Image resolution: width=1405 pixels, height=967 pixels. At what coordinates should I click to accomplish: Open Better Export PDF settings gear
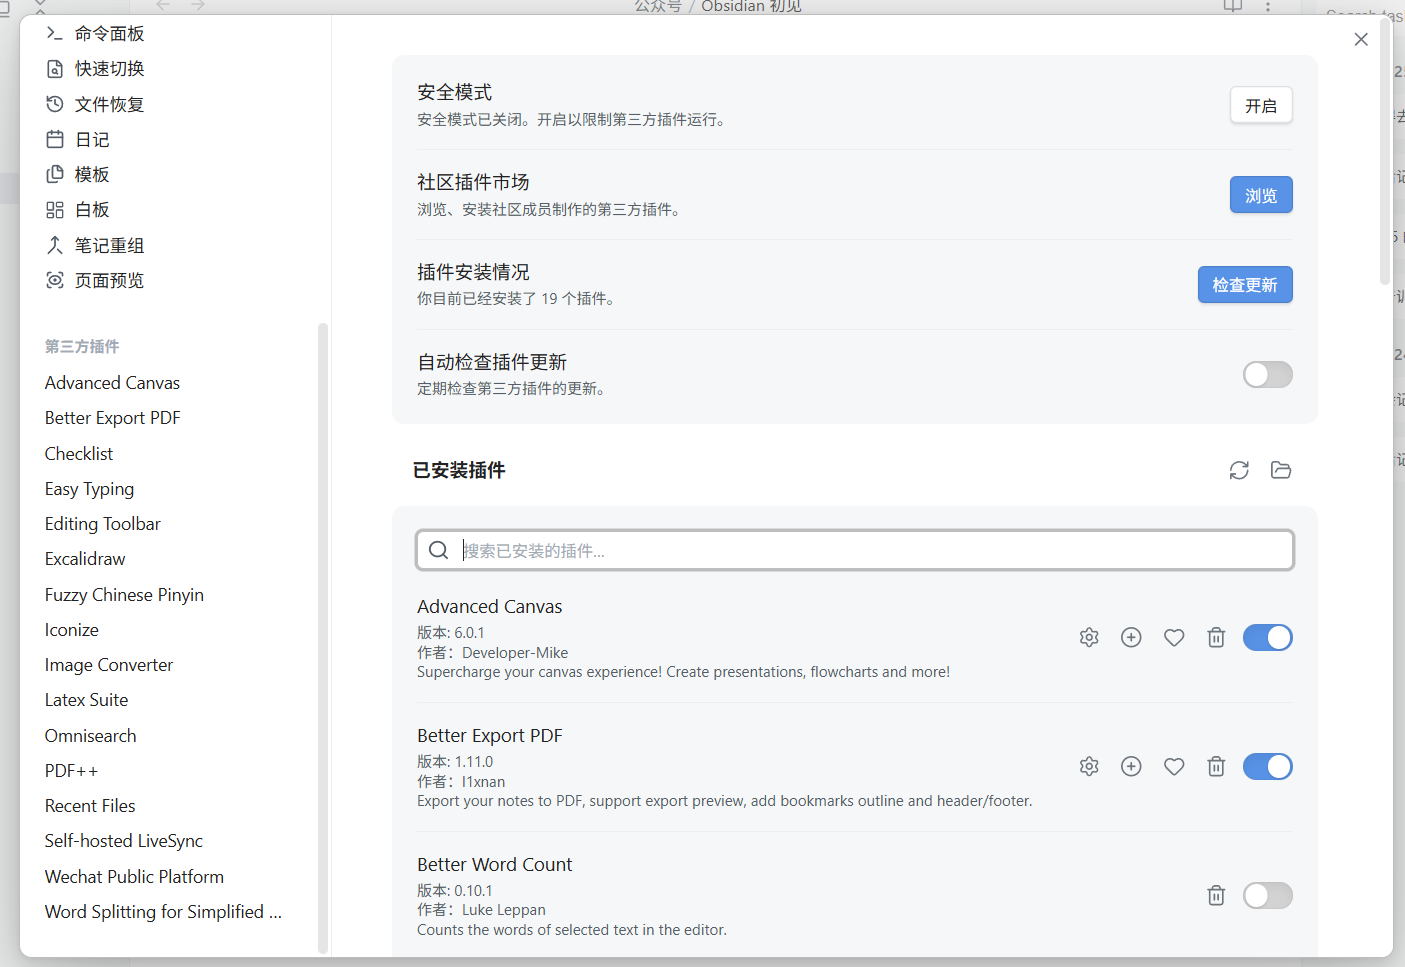tap(1089, 766)
